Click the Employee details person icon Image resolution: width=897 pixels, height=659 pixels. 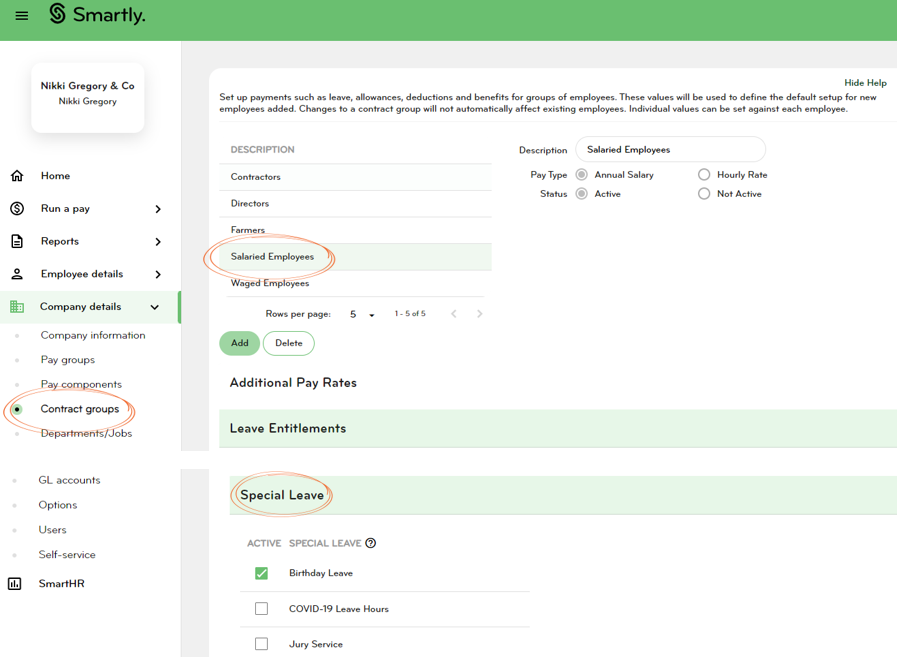pyautogui.click(x=17, y=274)
